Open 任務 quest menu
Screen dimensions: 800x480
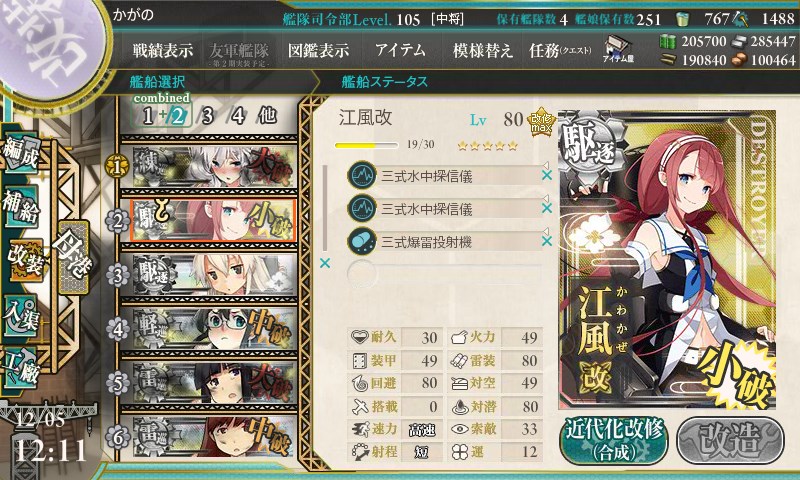(x=560, y=50)
